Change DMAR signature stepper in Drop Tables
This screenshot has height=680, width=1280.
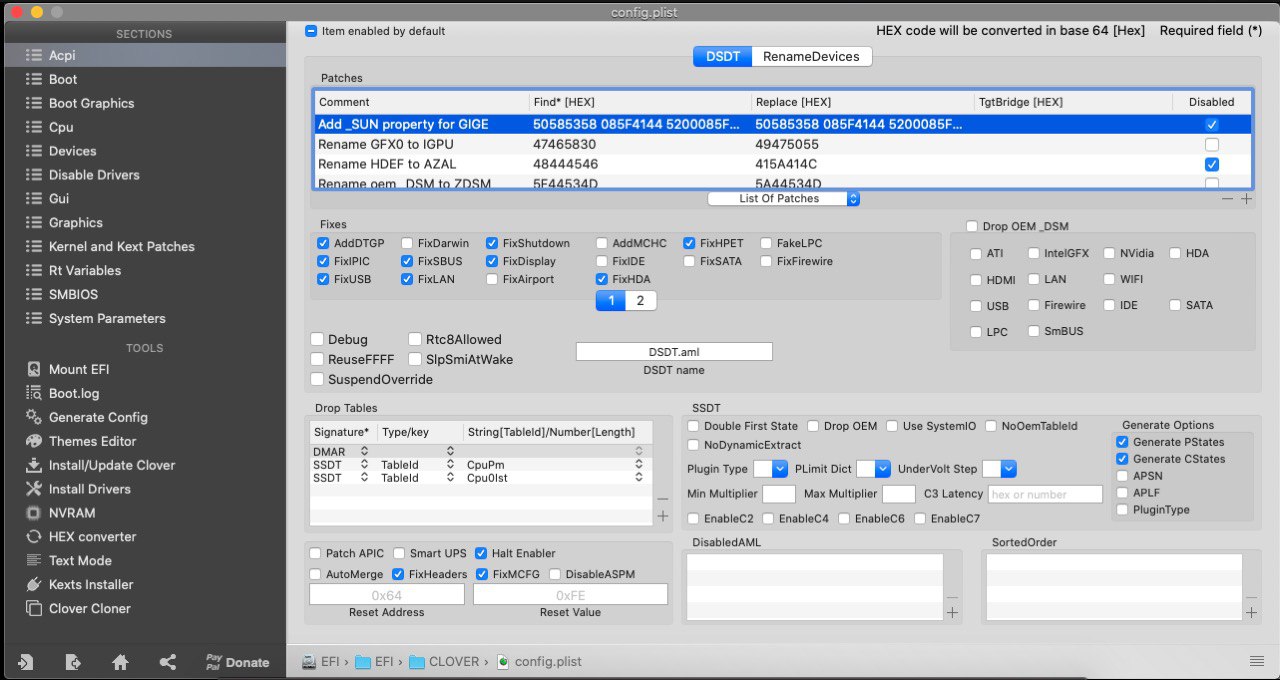click(x=364, y=453)
